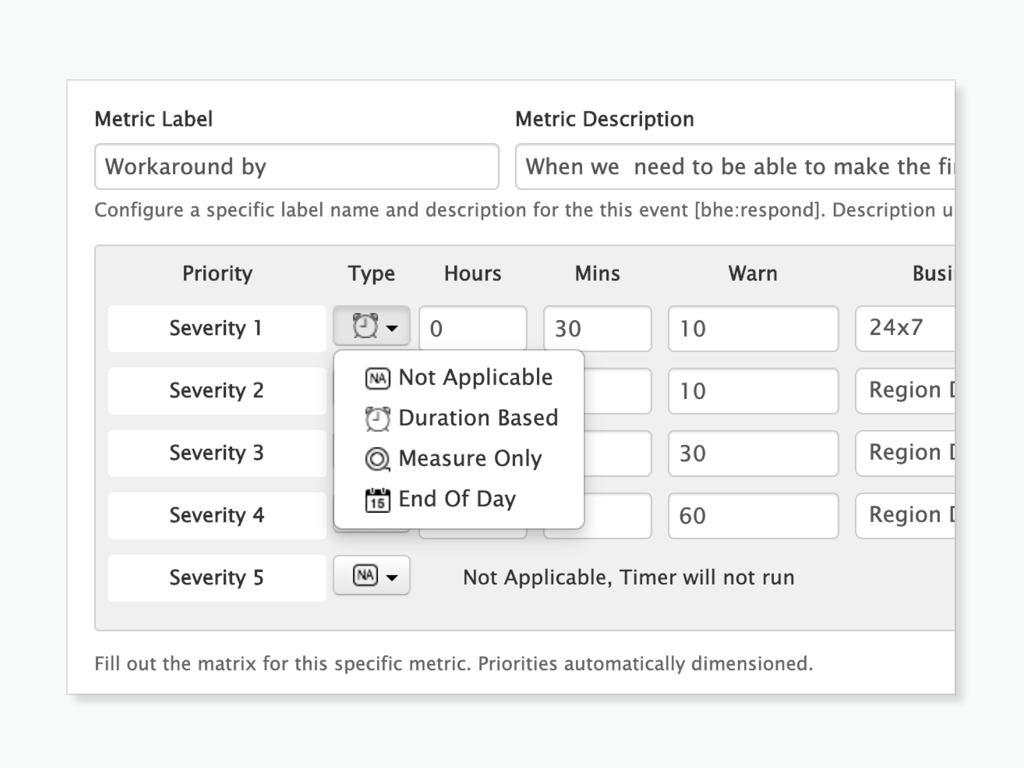Open the Region schedule selector for Severity 2
1024x768 pixels.
(x=905, y=390)
